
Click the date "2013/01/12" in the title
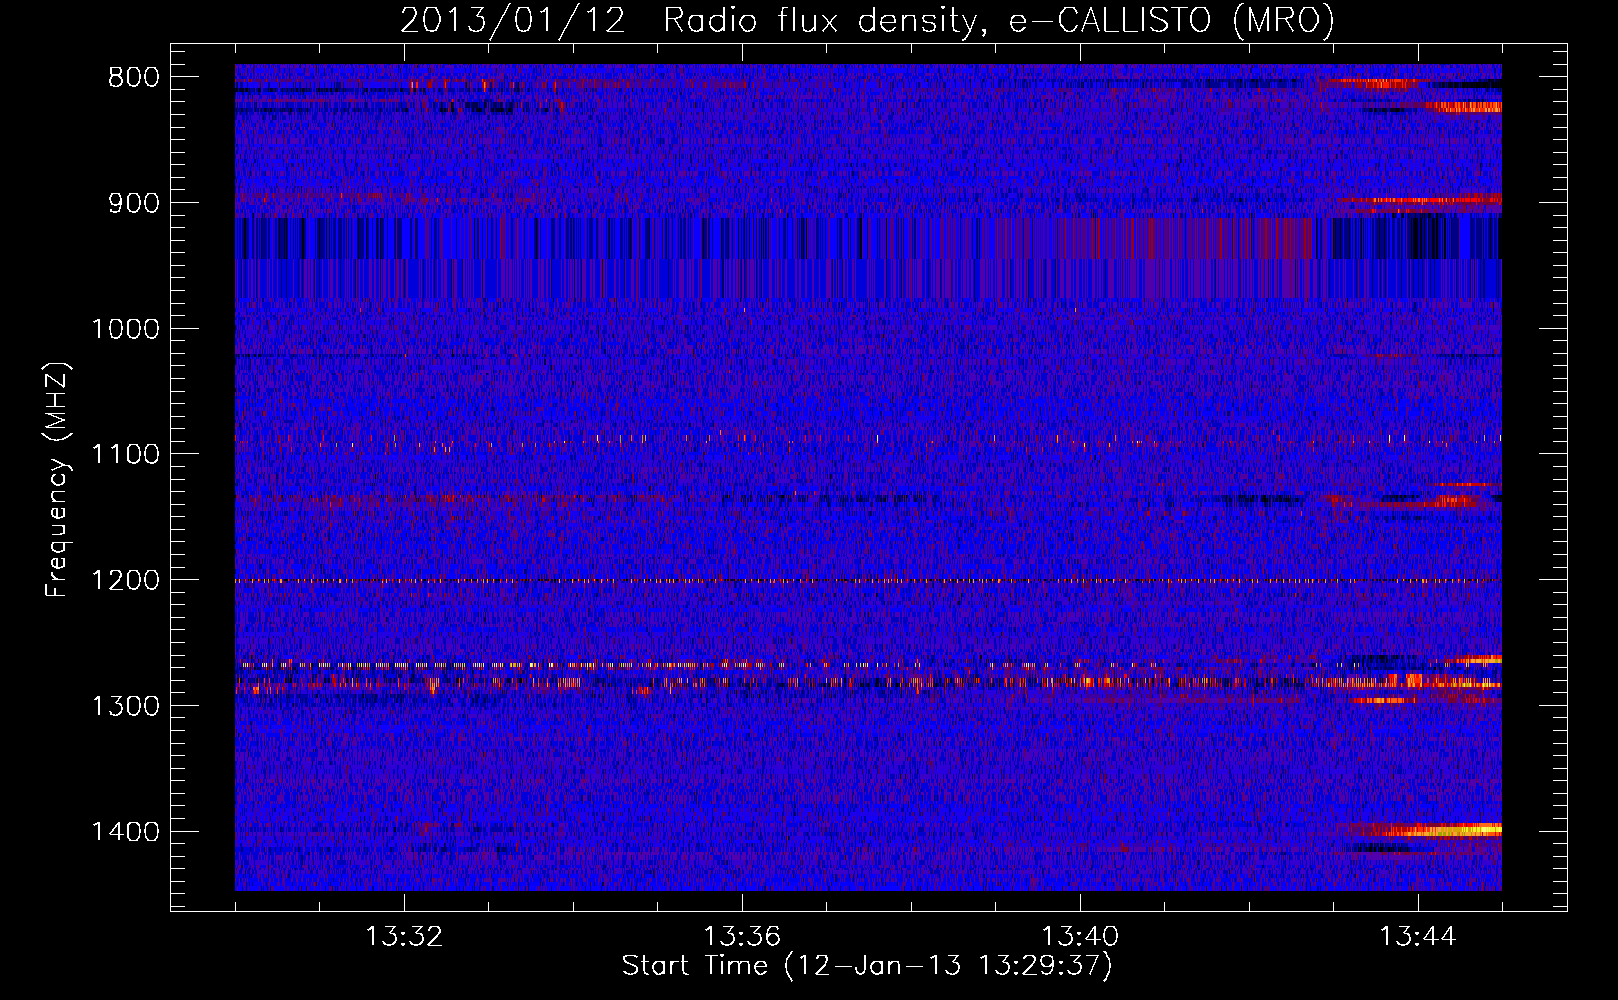(x=513, y=20)
